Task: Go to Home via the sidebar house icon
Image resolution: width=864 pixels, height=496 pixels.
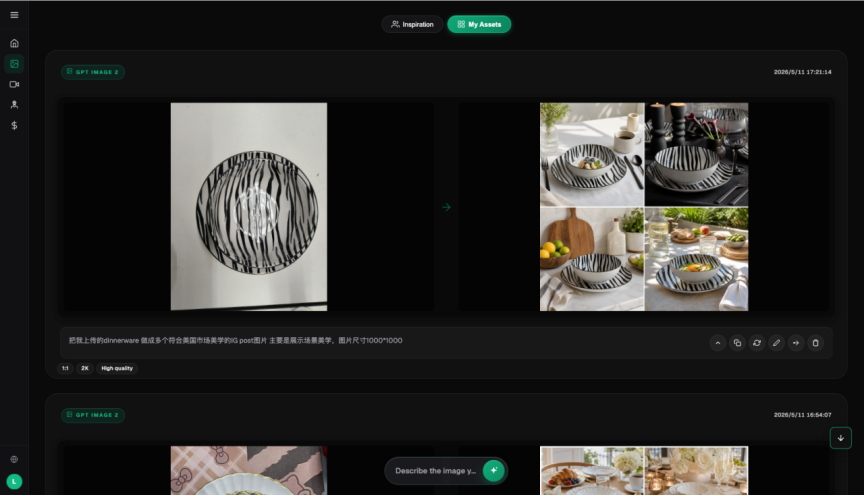Action: [x=14, y=43]
